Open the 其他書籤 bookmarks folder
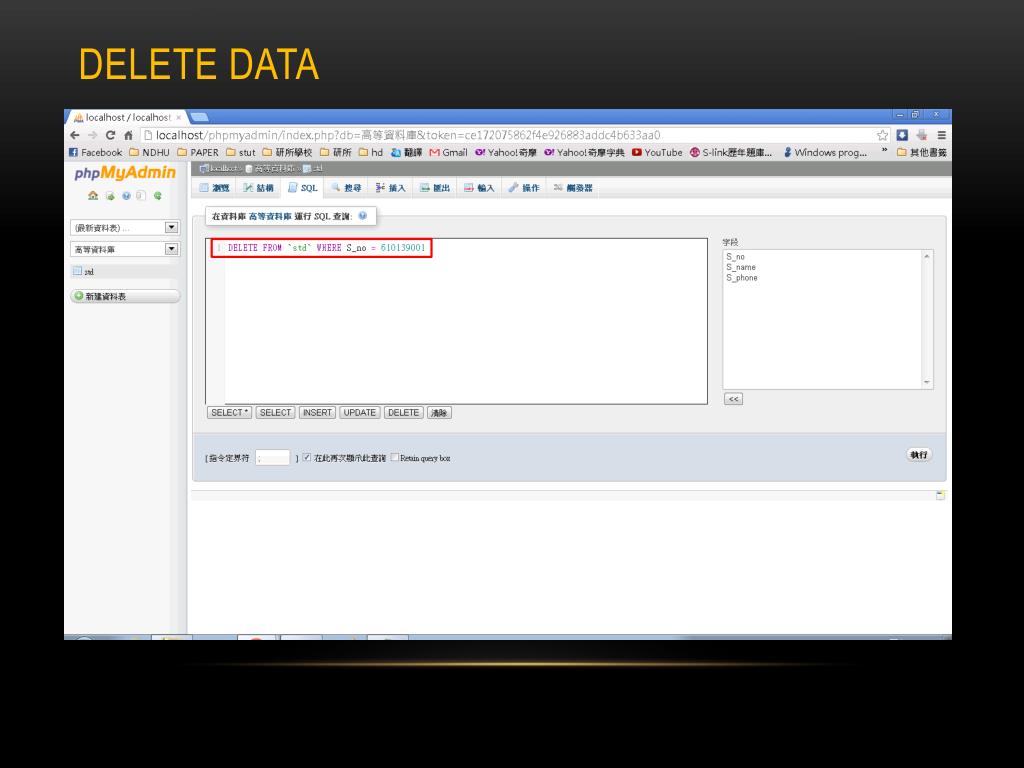This screenshot has height=768, width=1024. [921, 152]
